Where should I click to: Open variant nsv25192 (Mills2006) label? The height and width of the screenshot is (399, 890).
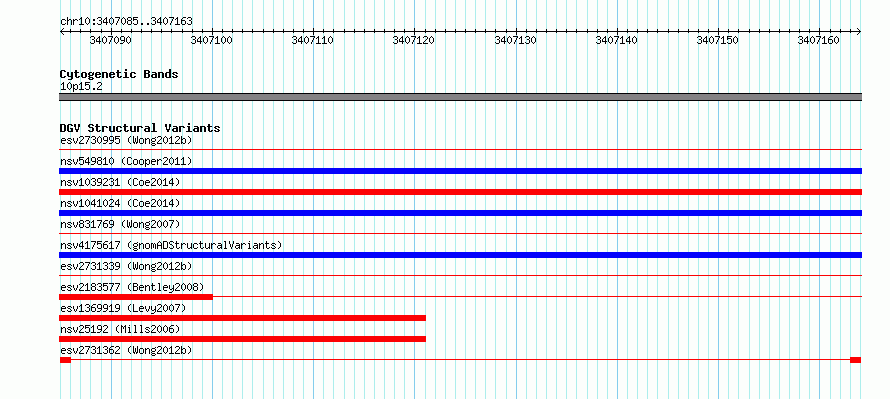120,329
